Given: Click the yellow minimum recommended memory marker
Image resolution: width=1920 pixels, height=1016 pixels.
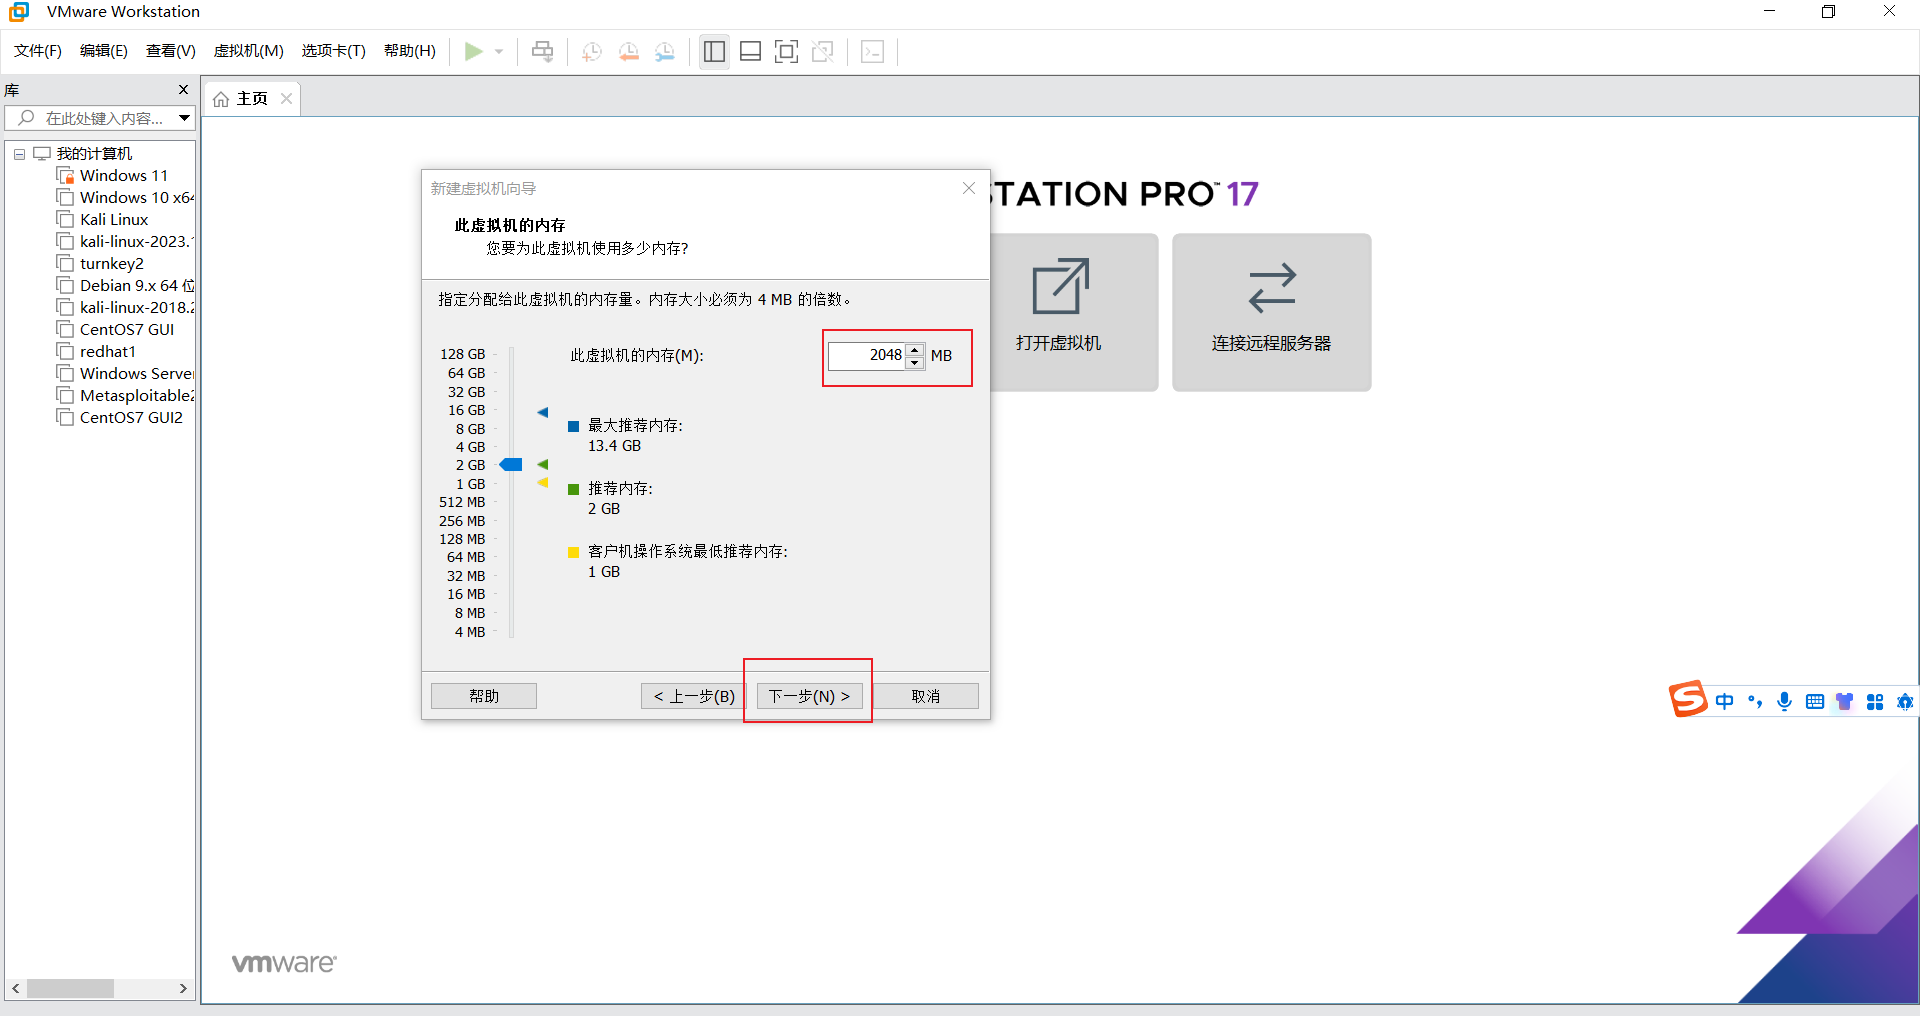Looking at the screenshot, I should 543,483.
